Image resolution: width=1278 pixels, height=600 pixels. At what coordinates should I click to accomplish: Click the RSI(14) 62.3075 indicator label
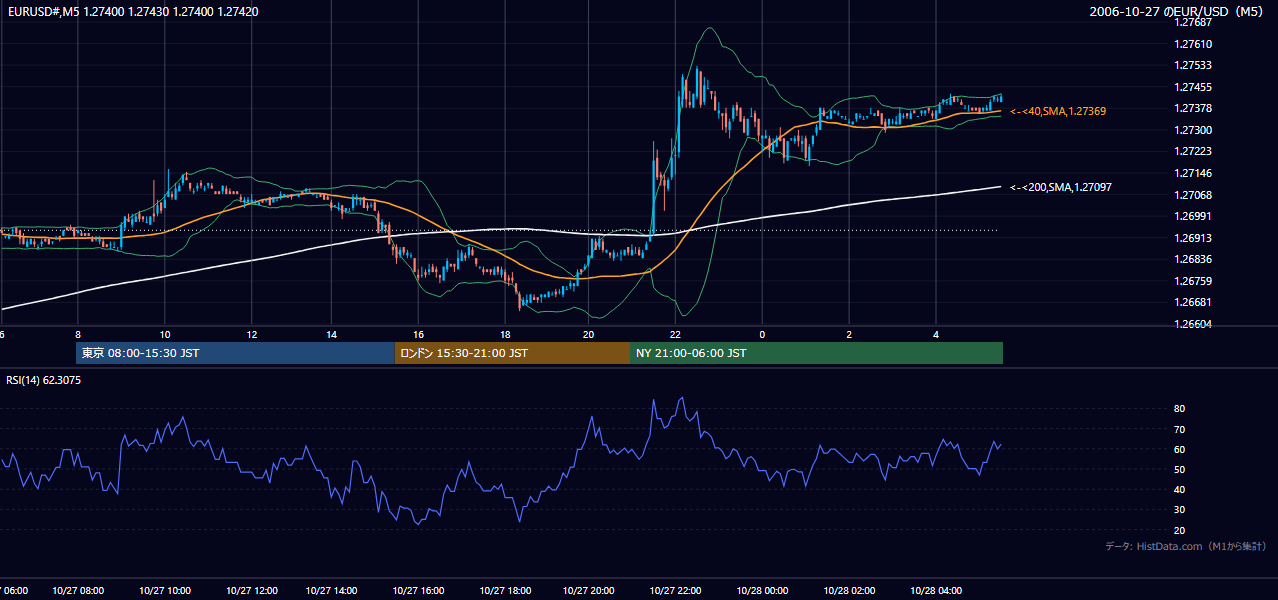click(44, 380)
